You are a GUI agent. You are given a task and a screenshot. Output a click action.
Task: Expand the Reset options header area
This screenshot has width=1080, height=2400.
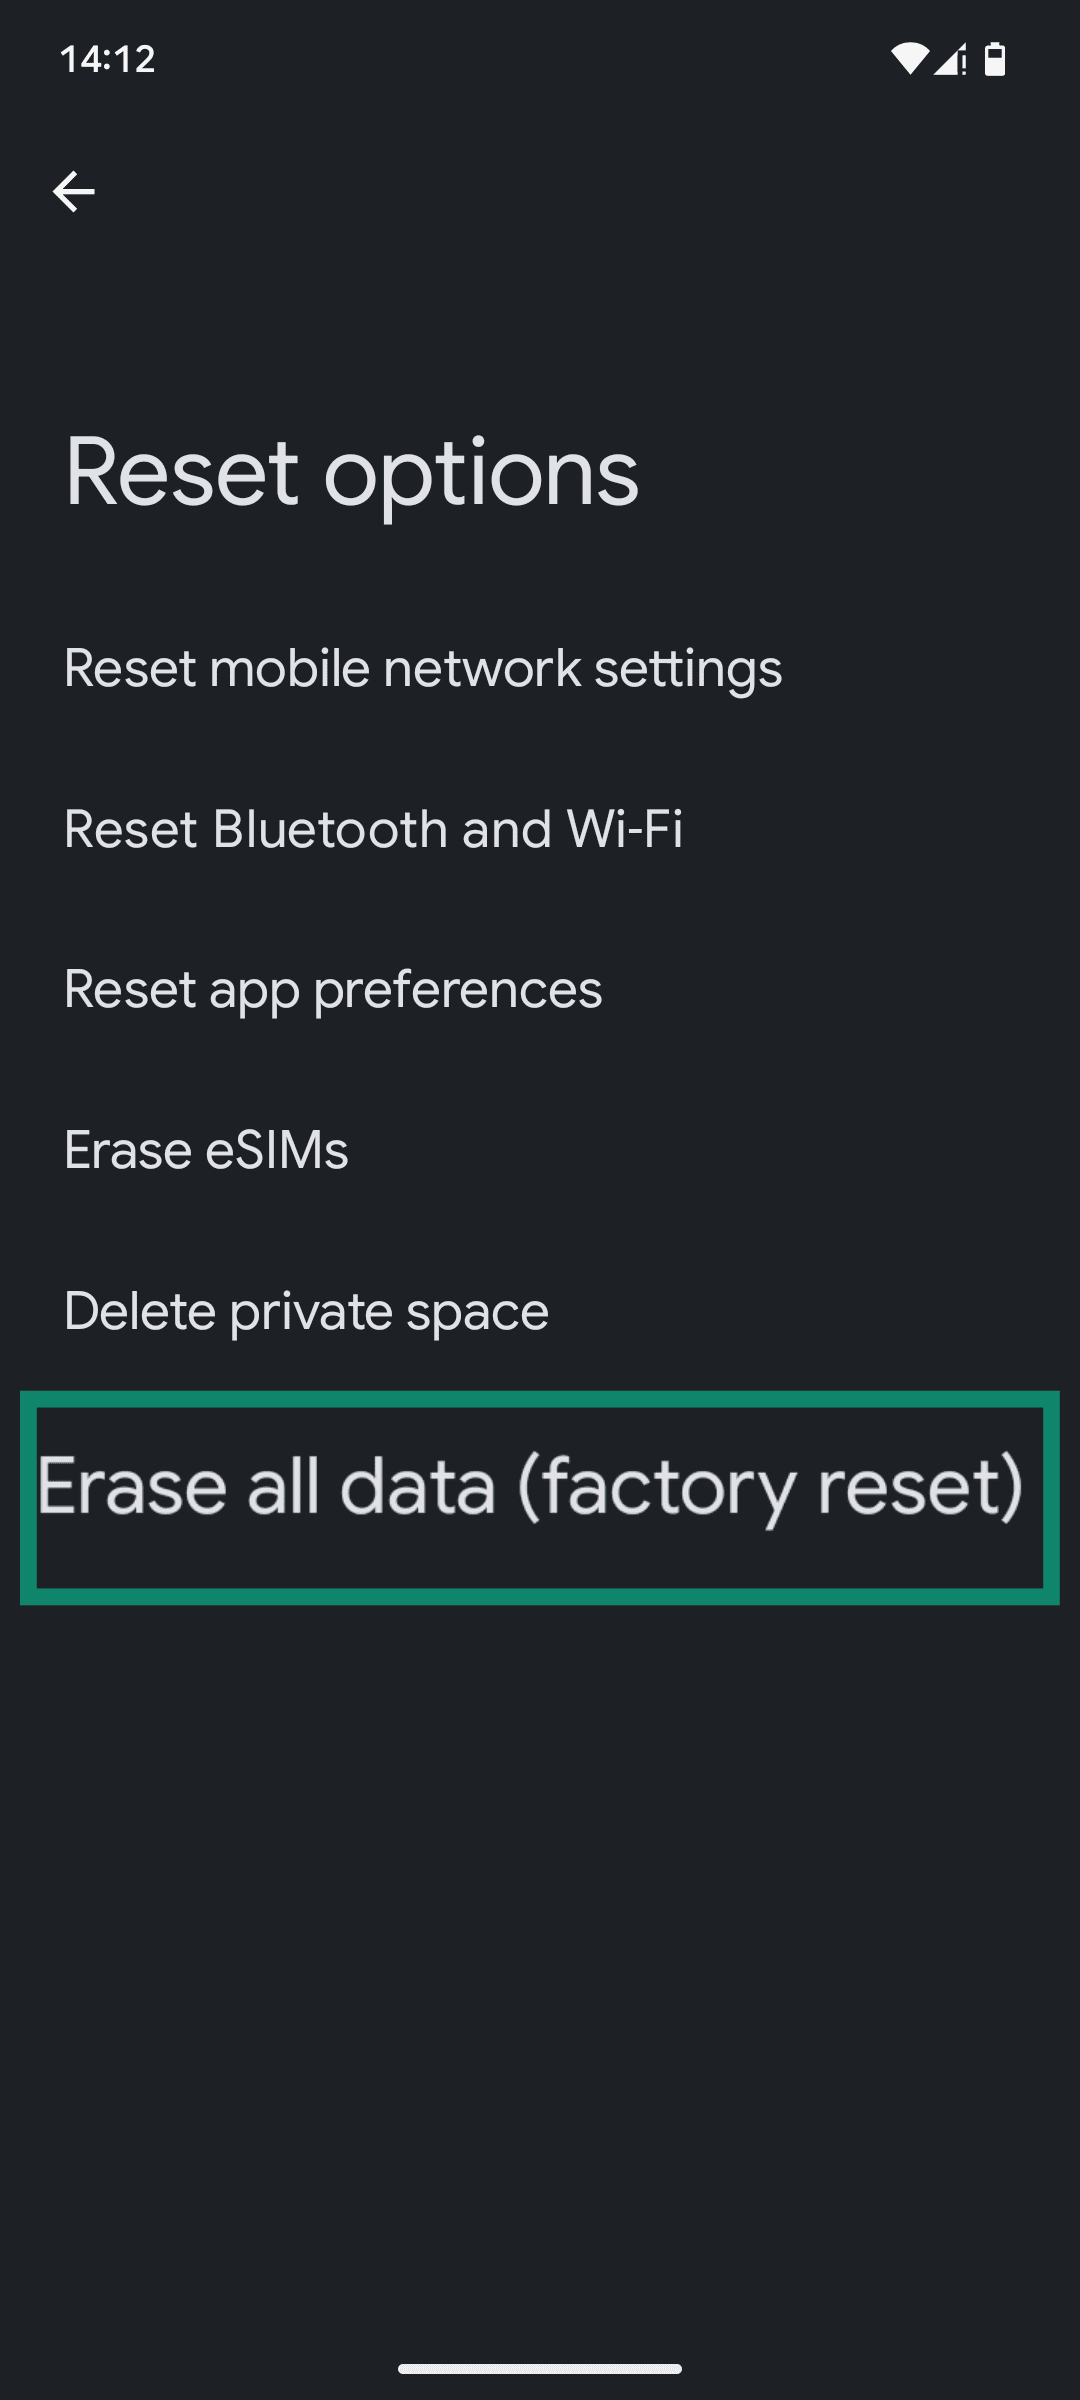pyautogui.click(x=349, y=471)
